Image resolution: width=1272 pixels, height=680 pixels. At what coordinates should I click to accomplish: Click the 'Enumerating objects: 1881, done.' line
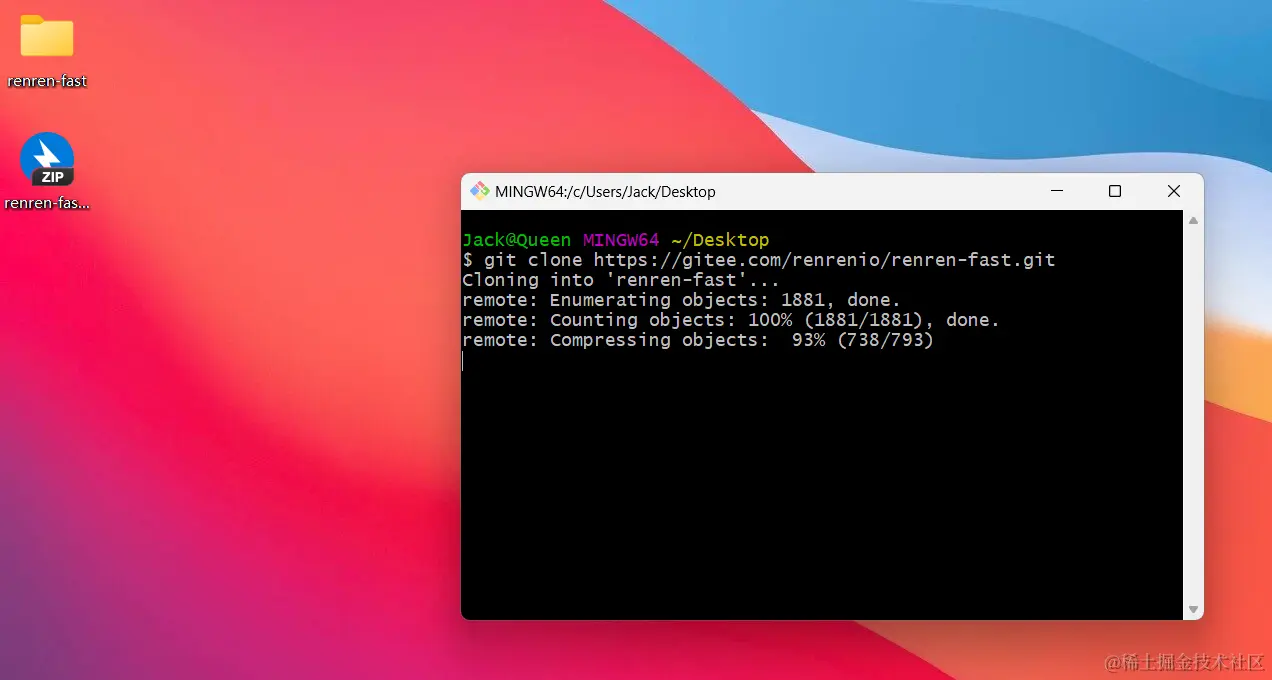[681, 300]
